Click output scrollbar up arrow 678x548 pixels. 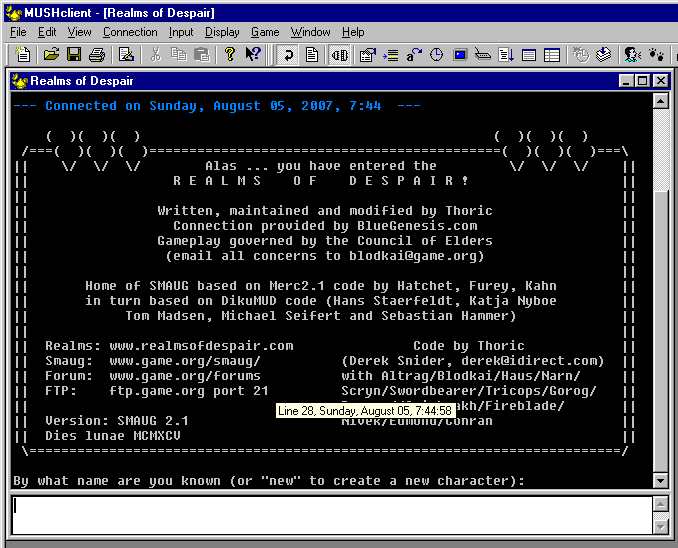coord(661,101)
